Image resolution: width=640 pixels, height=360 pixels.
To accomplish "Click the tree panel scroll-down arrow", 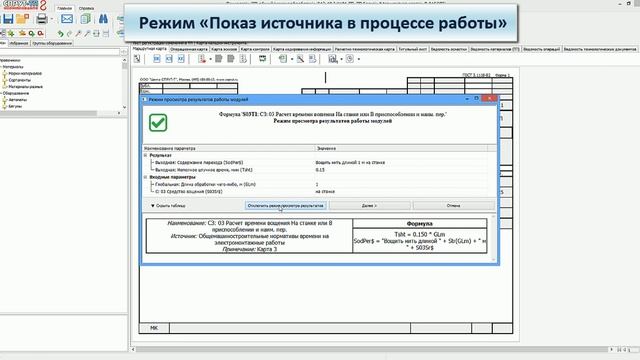I will [124, 107].
